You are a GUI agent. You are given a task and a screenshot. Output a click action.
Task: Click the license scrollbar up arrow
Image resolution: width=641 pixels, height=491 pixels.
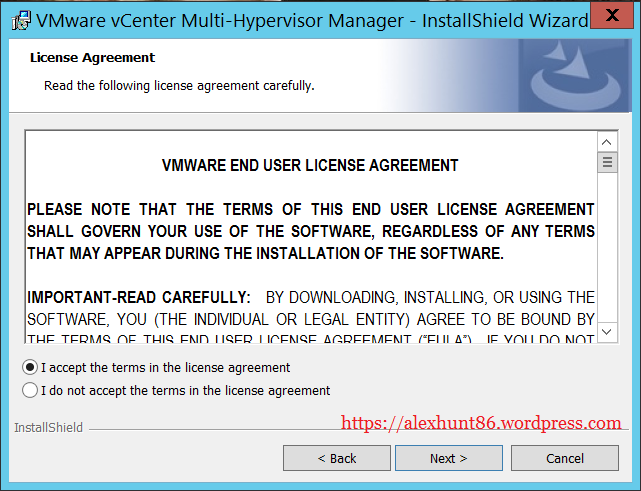click(x=607, y=142)
